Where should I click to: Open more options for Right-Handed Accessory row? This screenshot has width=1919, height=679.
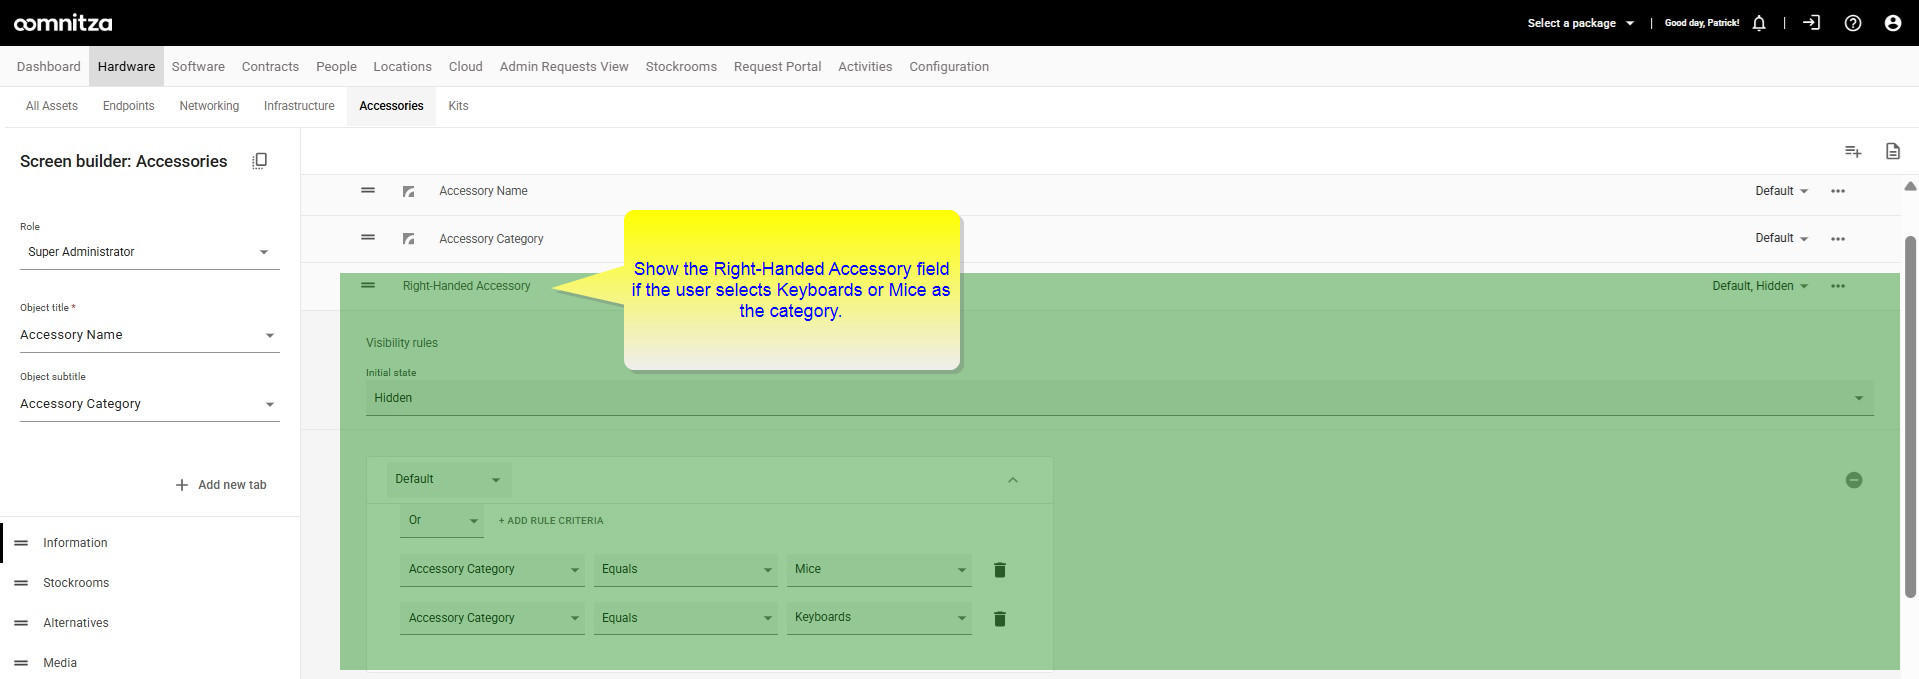[1838, 286]
